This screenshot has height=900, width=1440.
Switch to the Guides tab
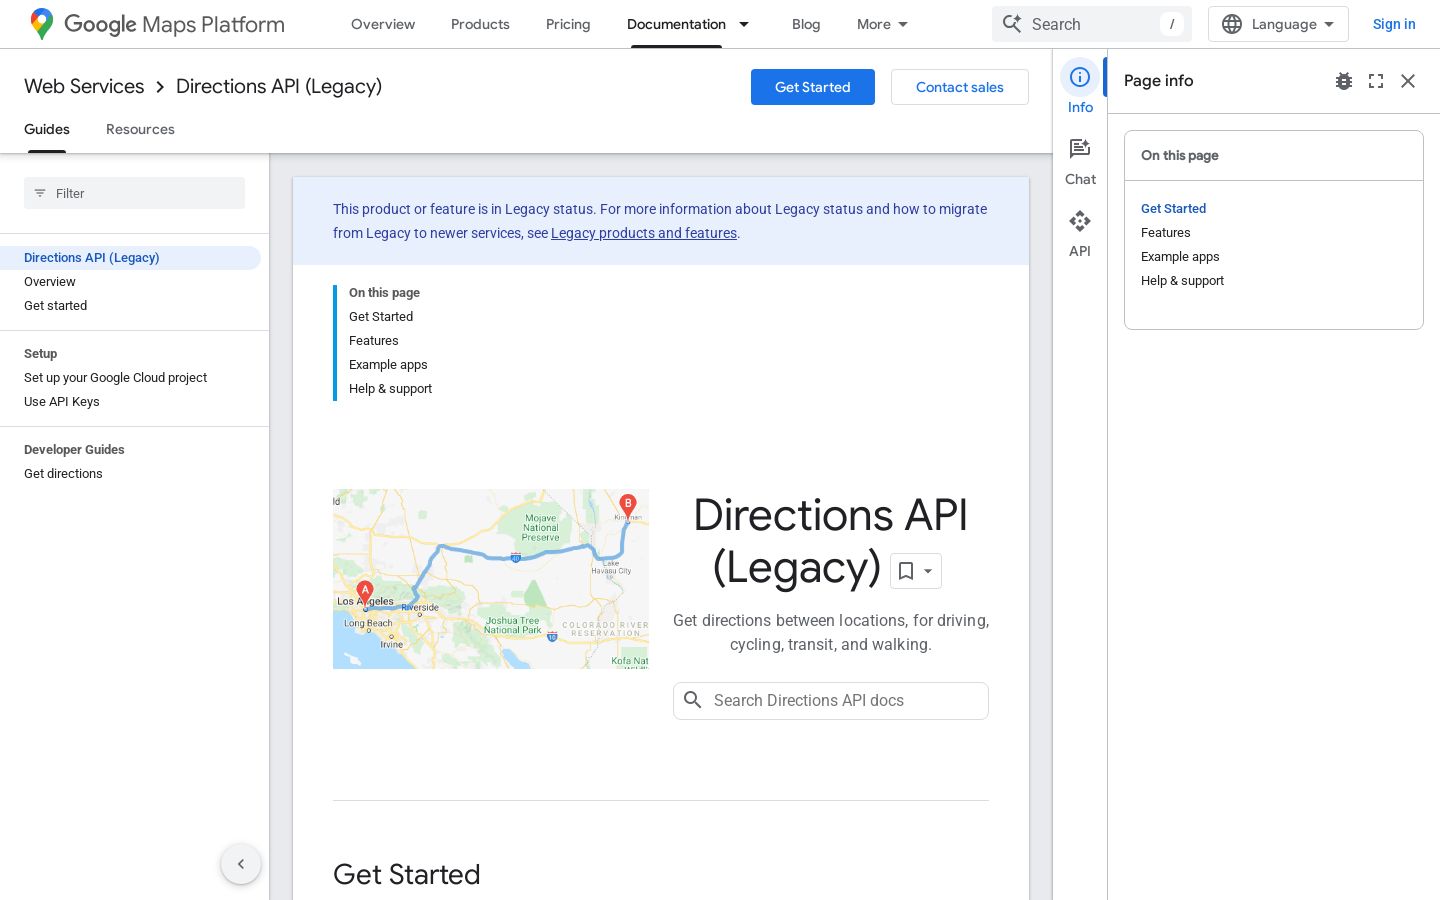(47, 129)
